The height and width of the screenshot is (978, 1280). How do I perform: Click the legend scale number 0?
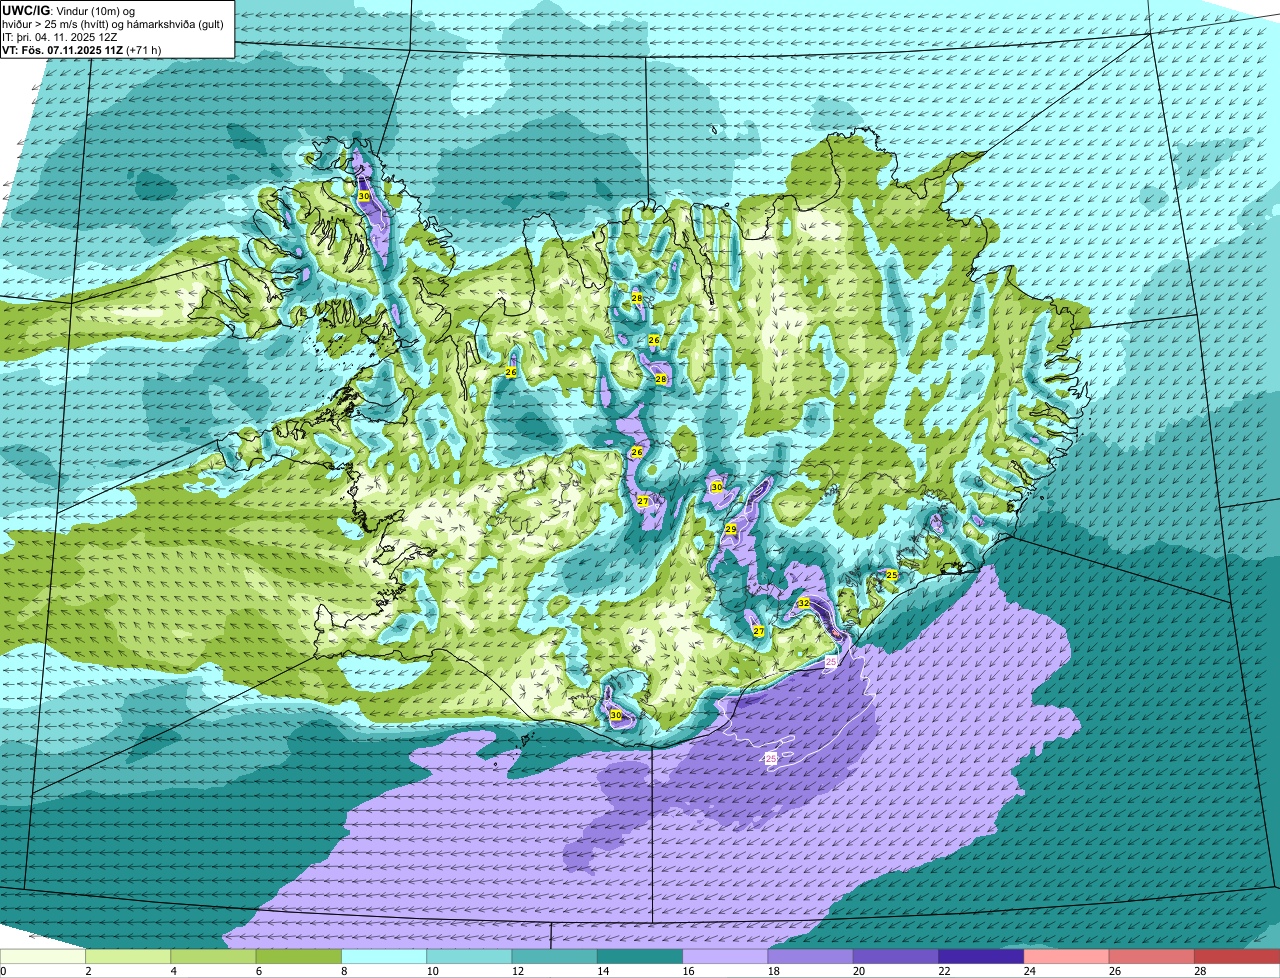point(3,971)
